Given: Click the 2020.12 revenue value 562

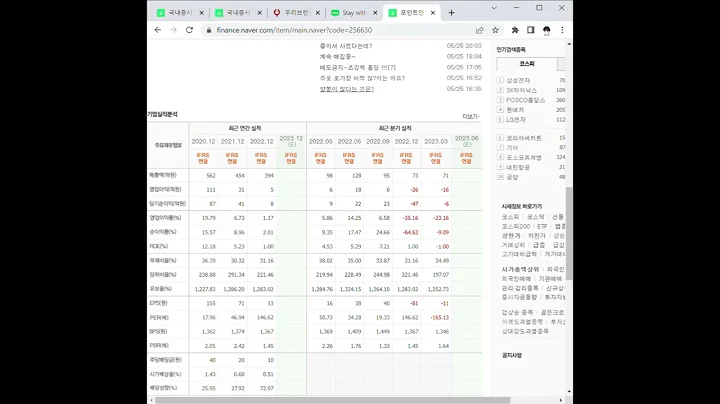Looking at the screenshot, I should click(x=211, y=176).
